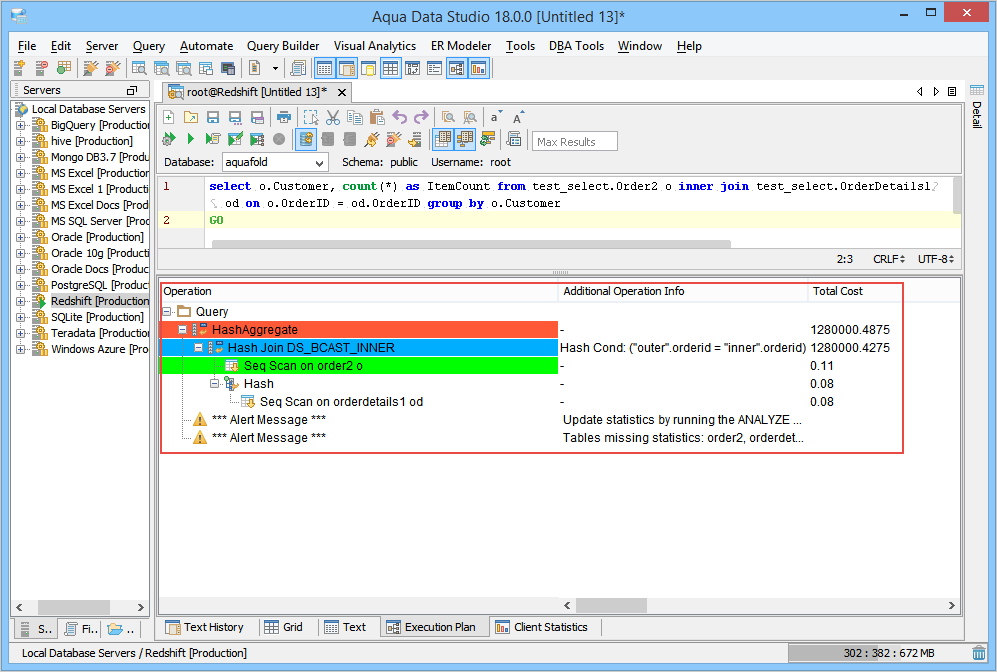This screenshot has height=672, width=997.
Task: Collapse the Query node in execution plan
Action: [x=167, y=312]
